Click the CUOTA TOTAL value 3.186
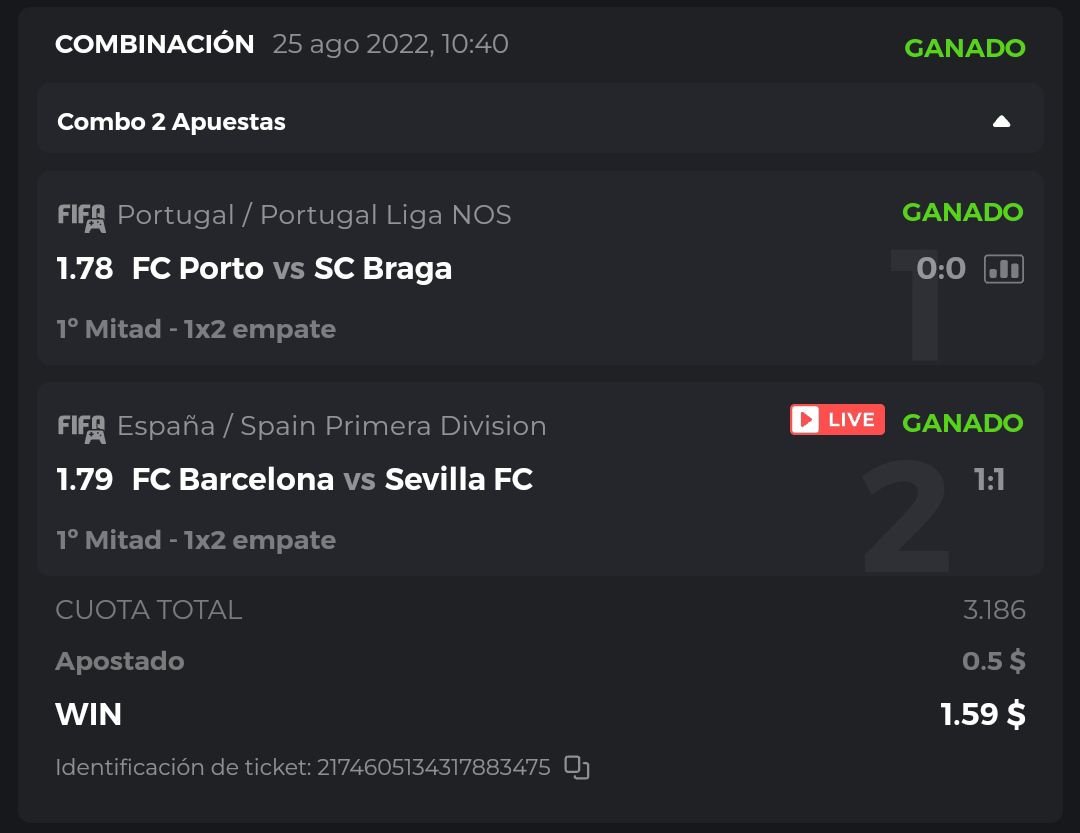This screenshot has width=1080, height=833. (994, 610)
